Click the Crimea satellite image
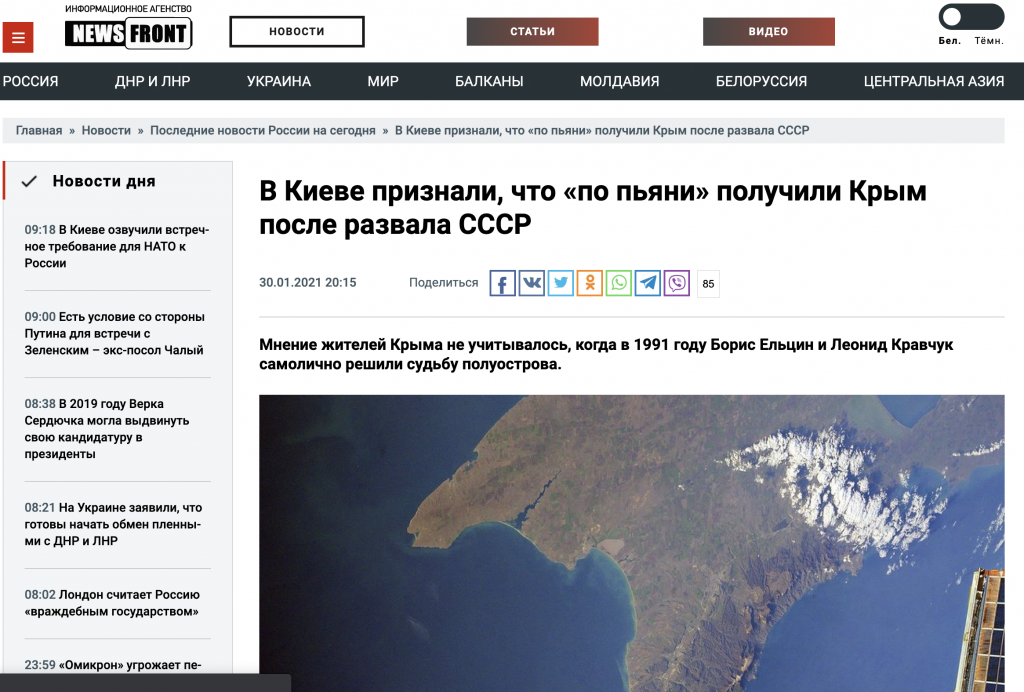This screenshot has height=692, width=1024. click(632, 543)
